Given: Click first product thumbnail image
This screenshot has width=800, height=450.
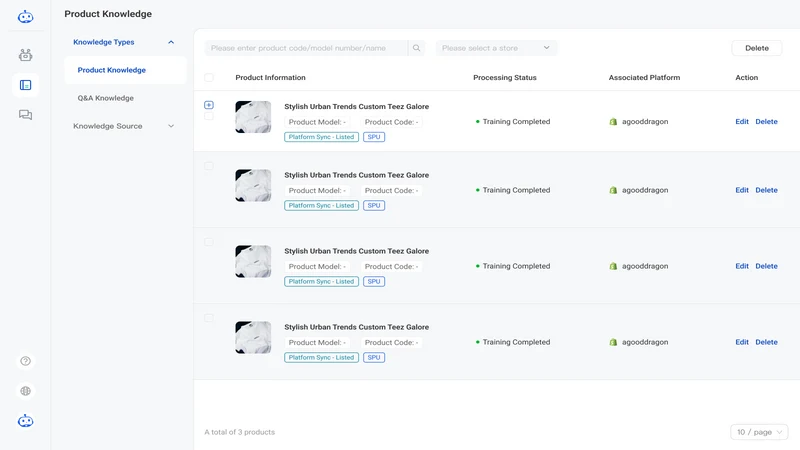Looking at the screenshot, I should [x=253, y=117].
